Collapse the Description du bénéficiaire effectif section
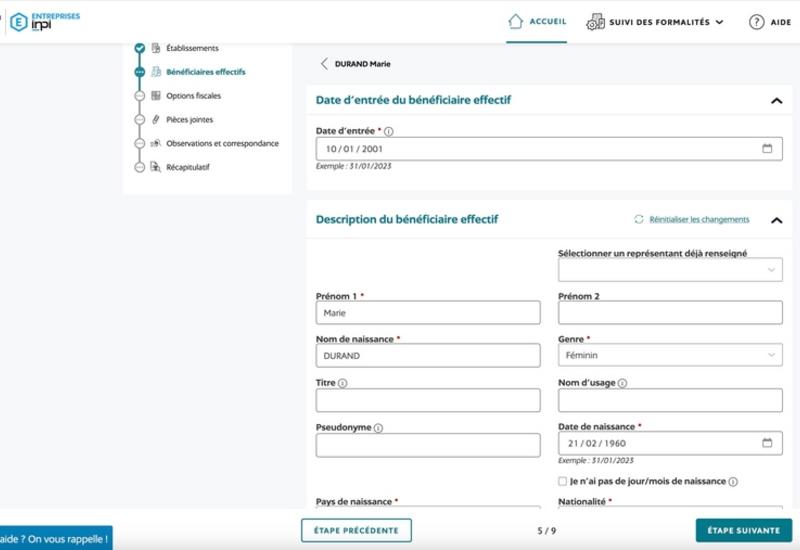Screen dimensions: 800x550 pyautogui.click(x=775, y=220)
